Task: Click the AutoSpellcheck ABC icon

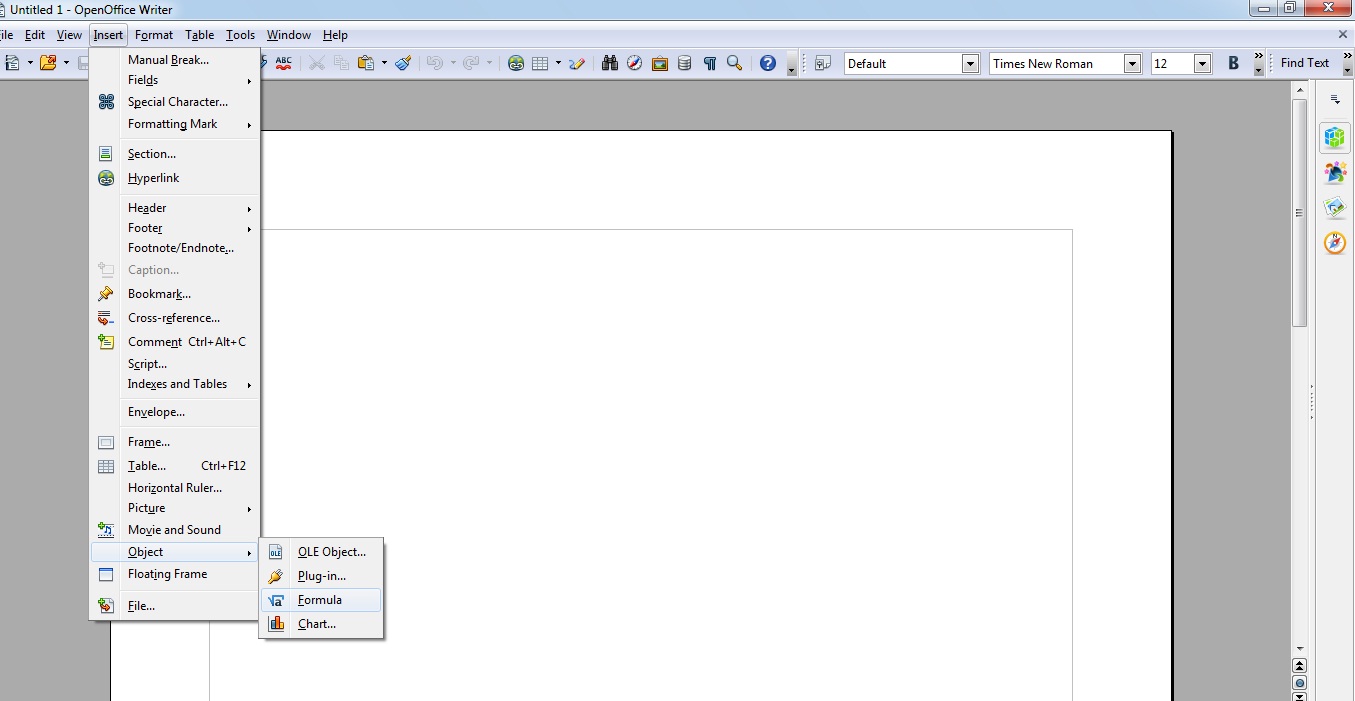Action: click(284, 63)
